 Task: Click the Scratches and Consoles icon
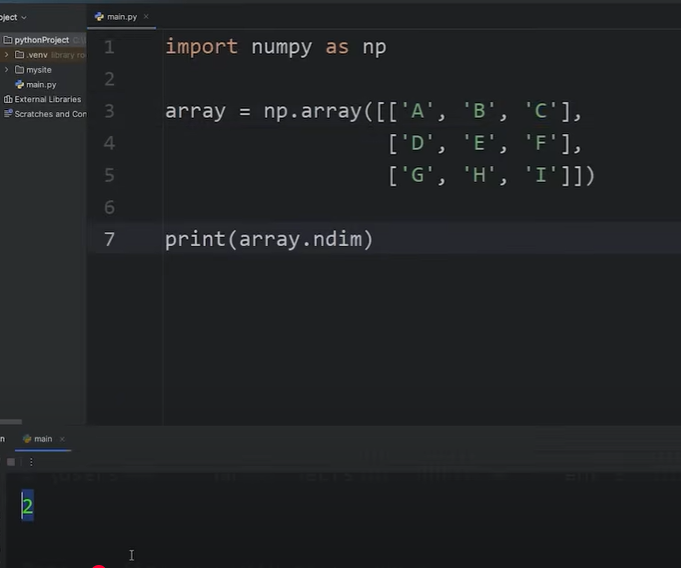tap(7, 114)
